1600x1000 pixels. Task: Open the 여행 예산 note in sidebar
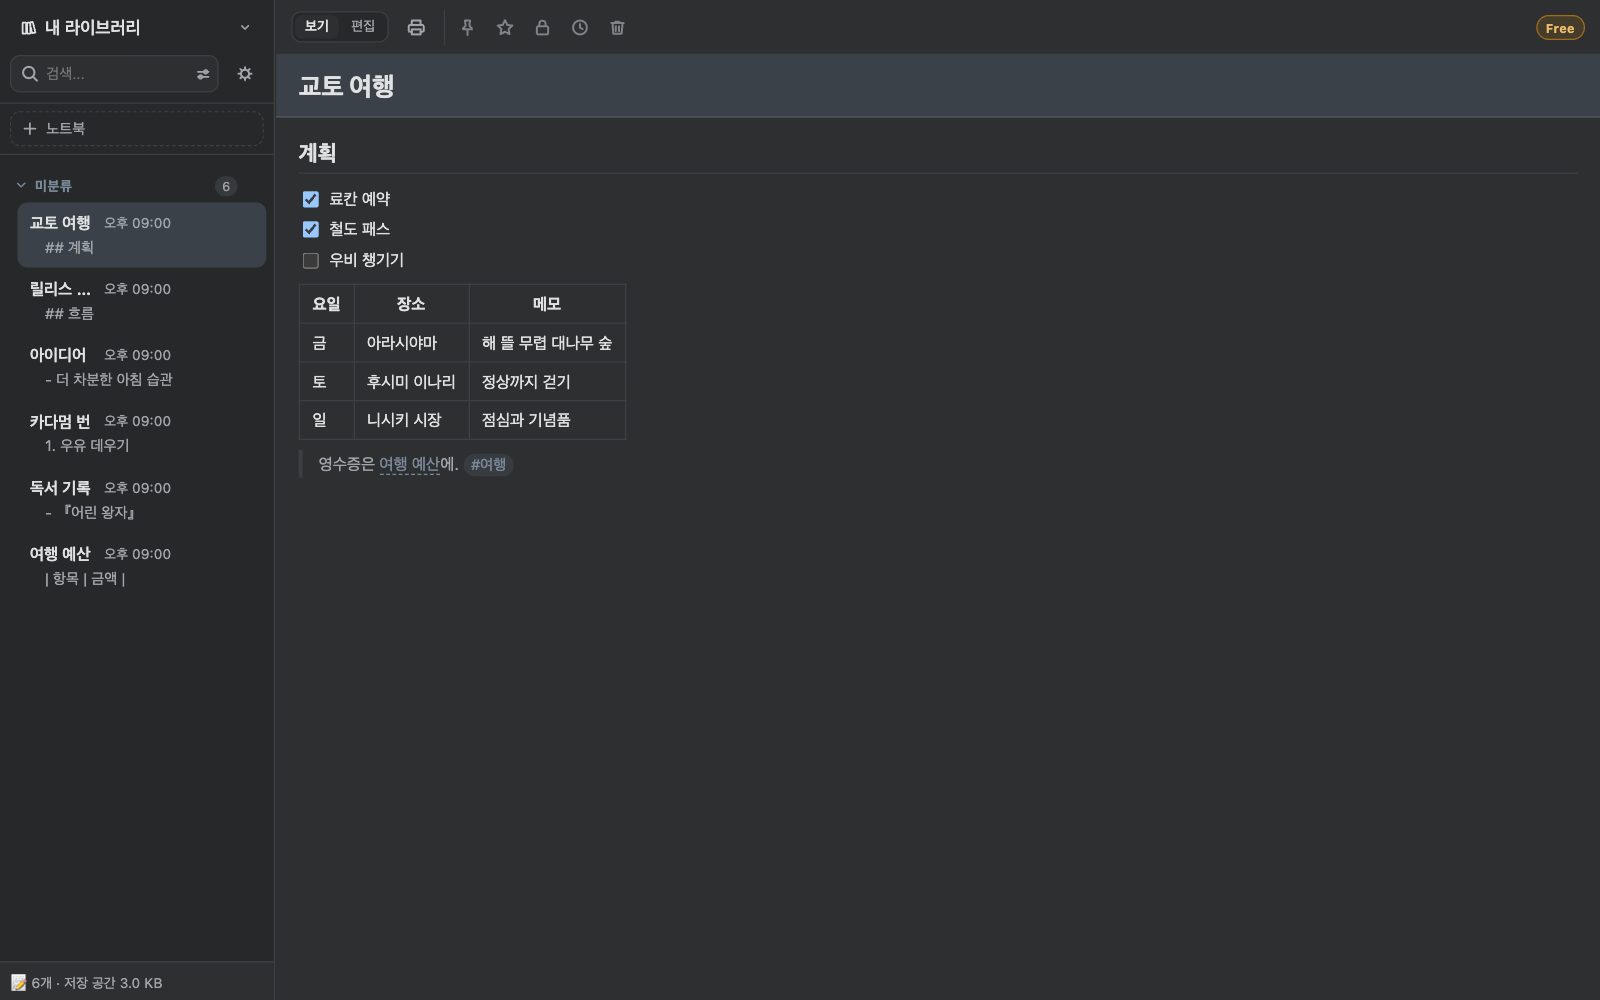tap(142, 566)
